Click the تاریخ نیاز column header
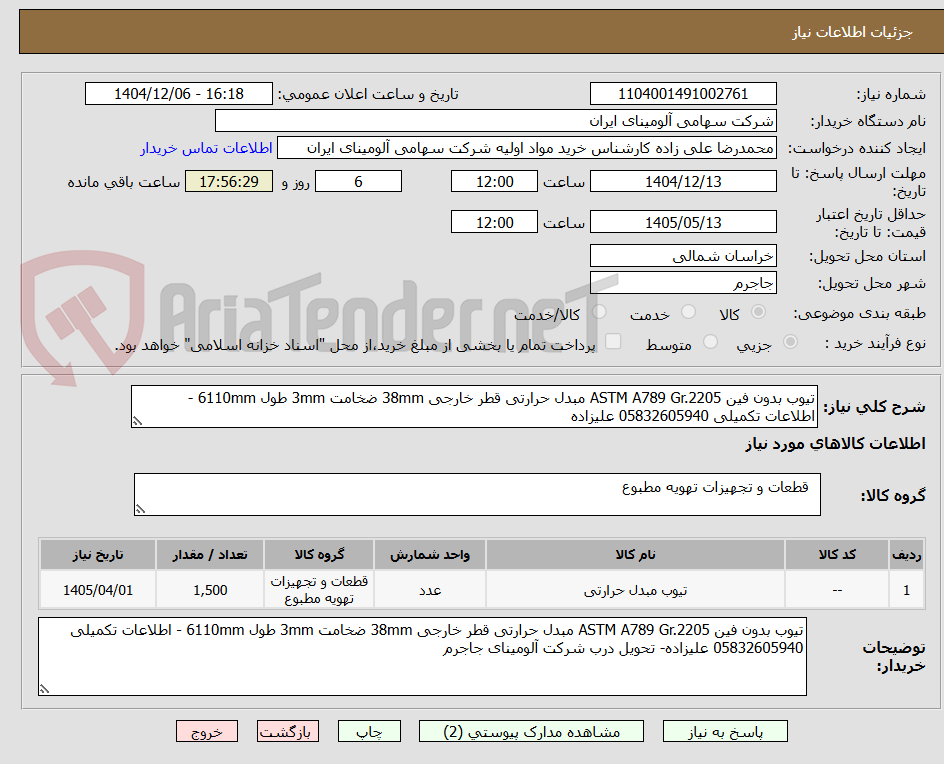Image resolution: width=944 pixels, height=764 pixels. [98, 554]
